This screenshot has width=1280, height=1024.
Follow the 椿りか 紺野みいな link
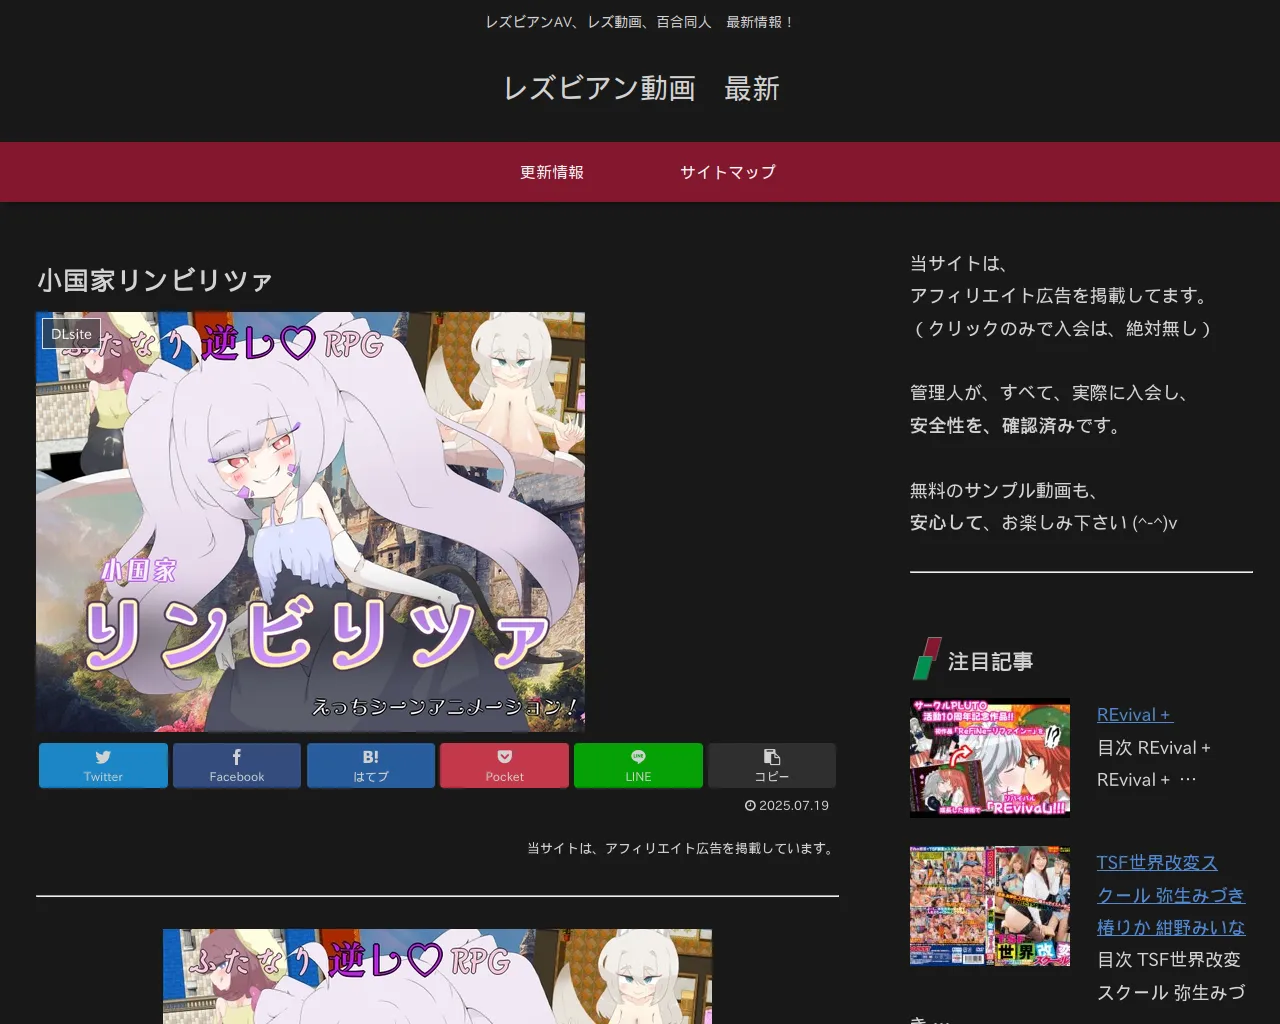[x=1171, y=927]
